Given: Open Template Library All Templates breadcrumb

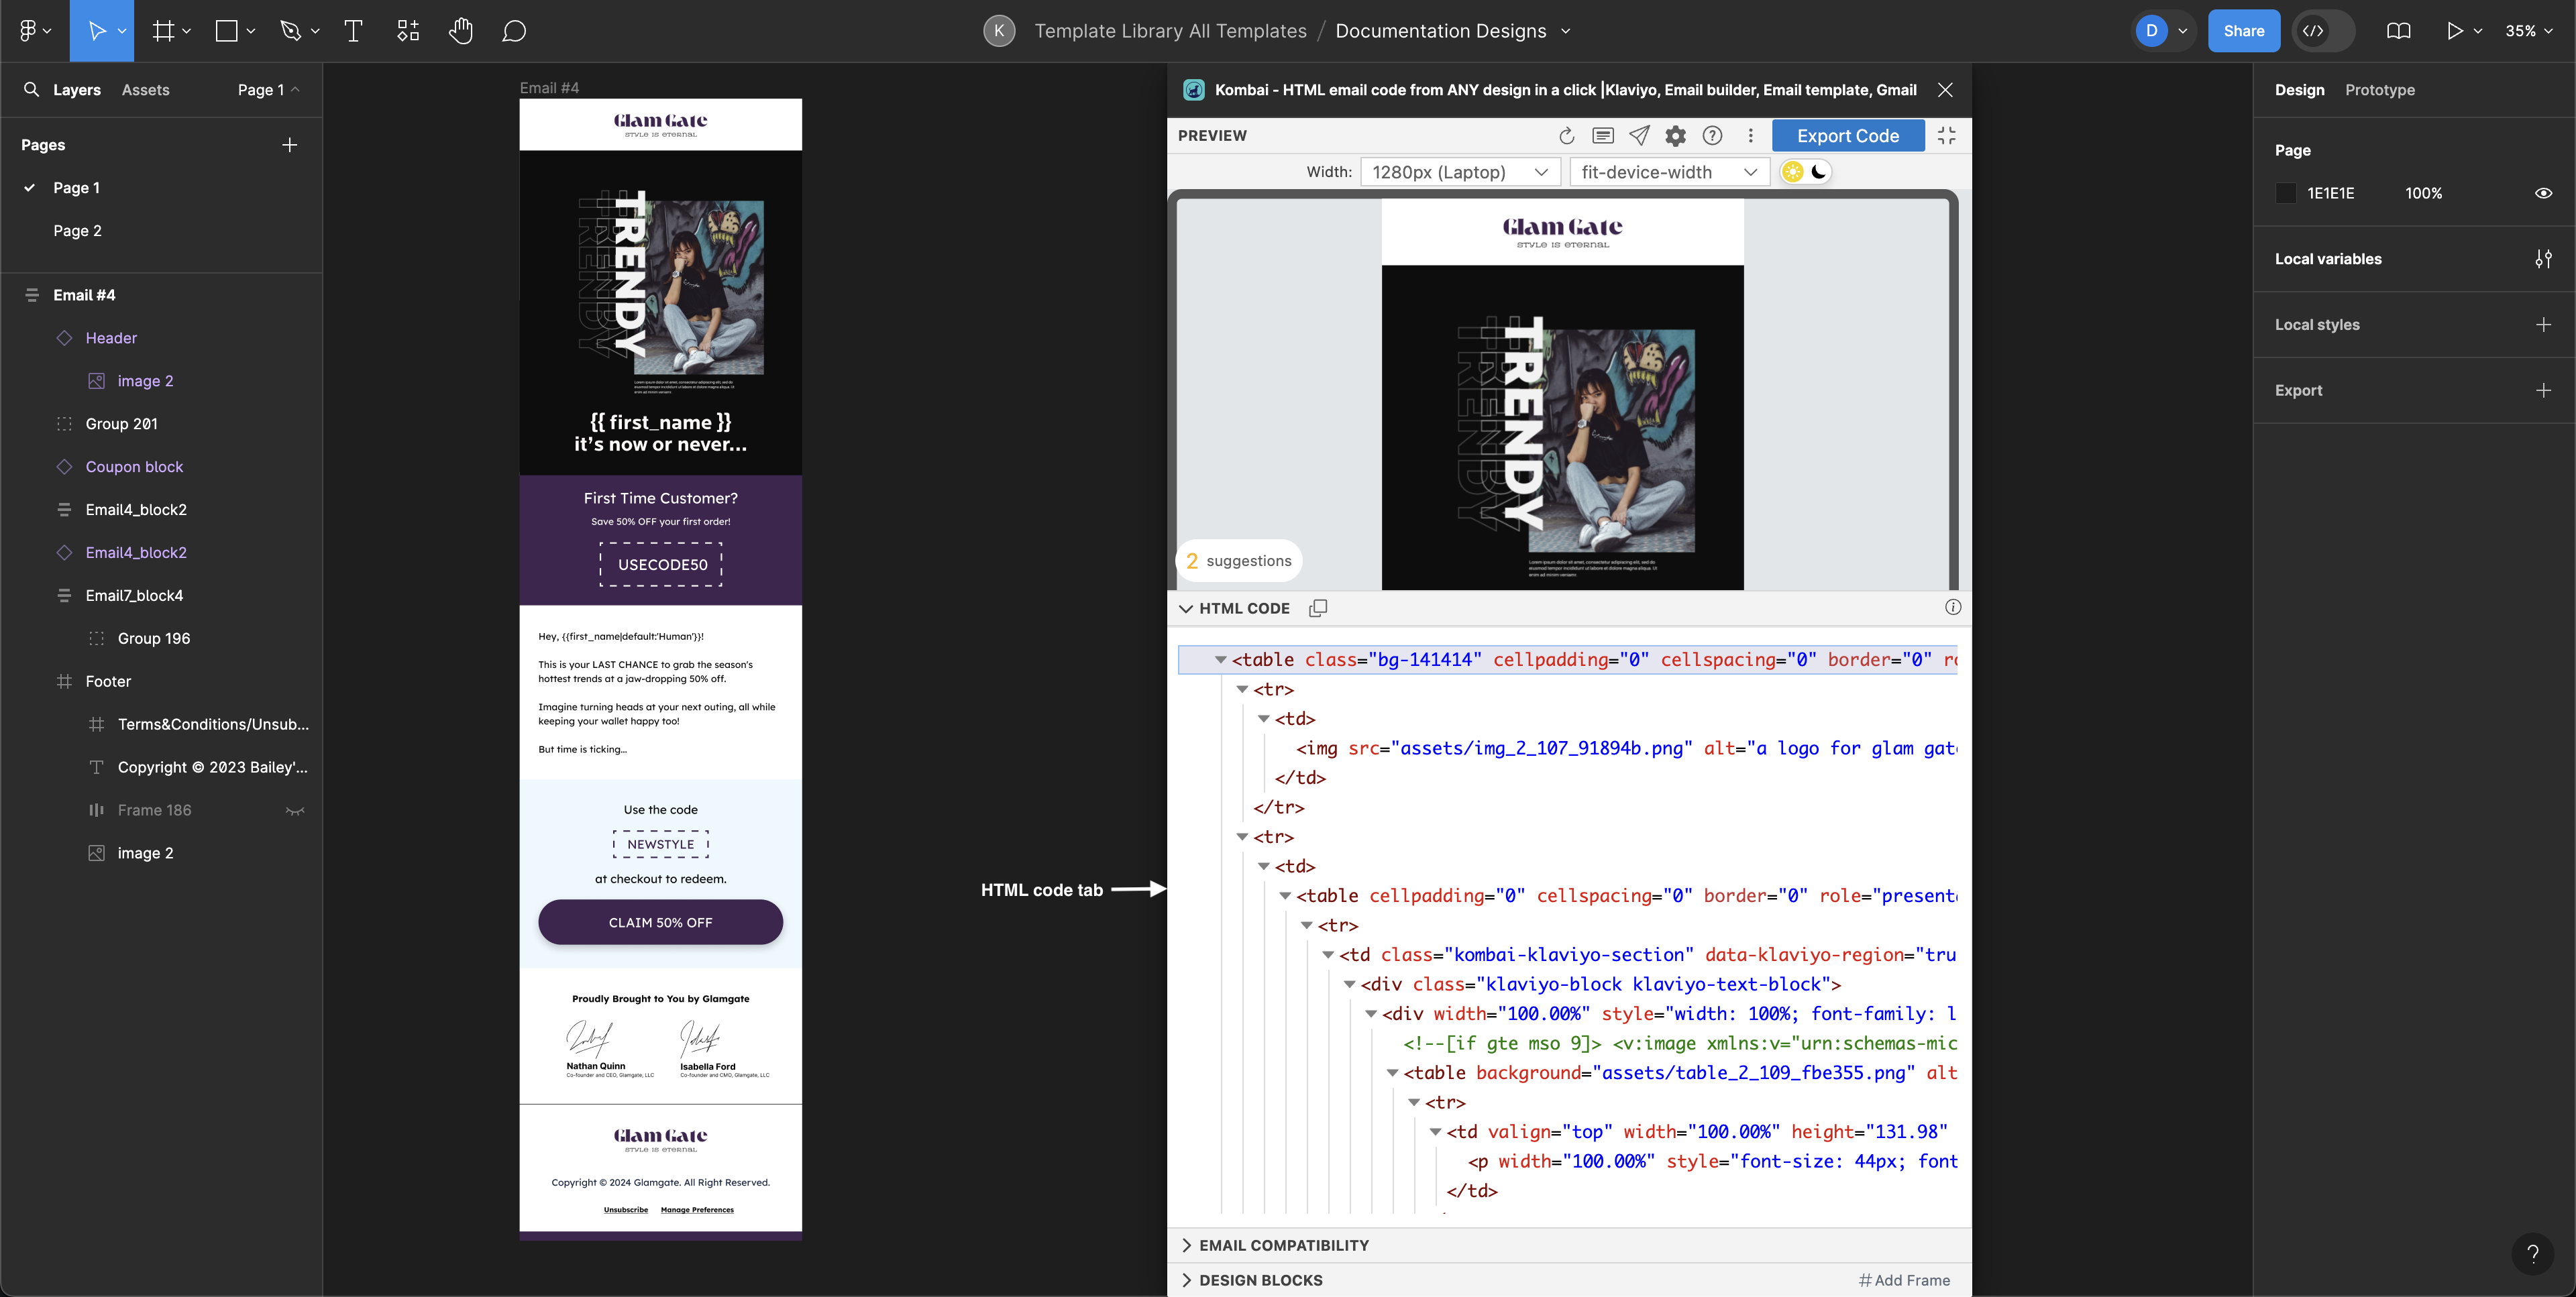Looking at the screenshot, I should click(x=1170, y=31).
